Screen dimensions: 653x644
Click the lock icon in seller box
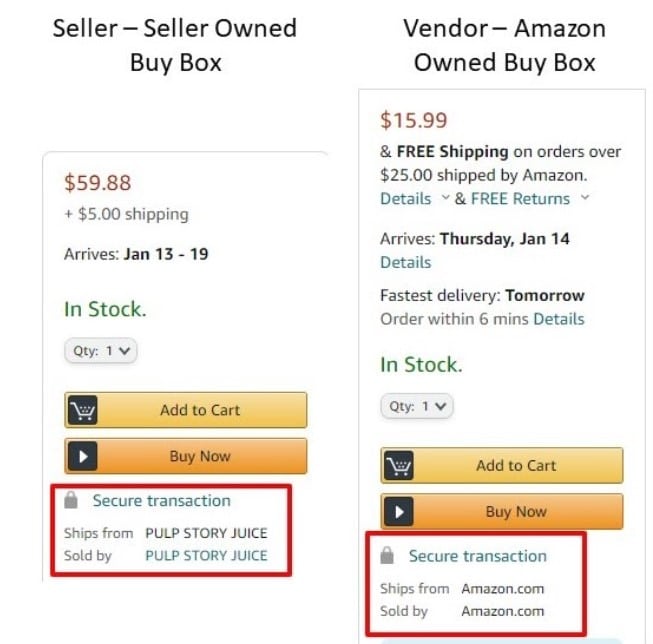71,500
